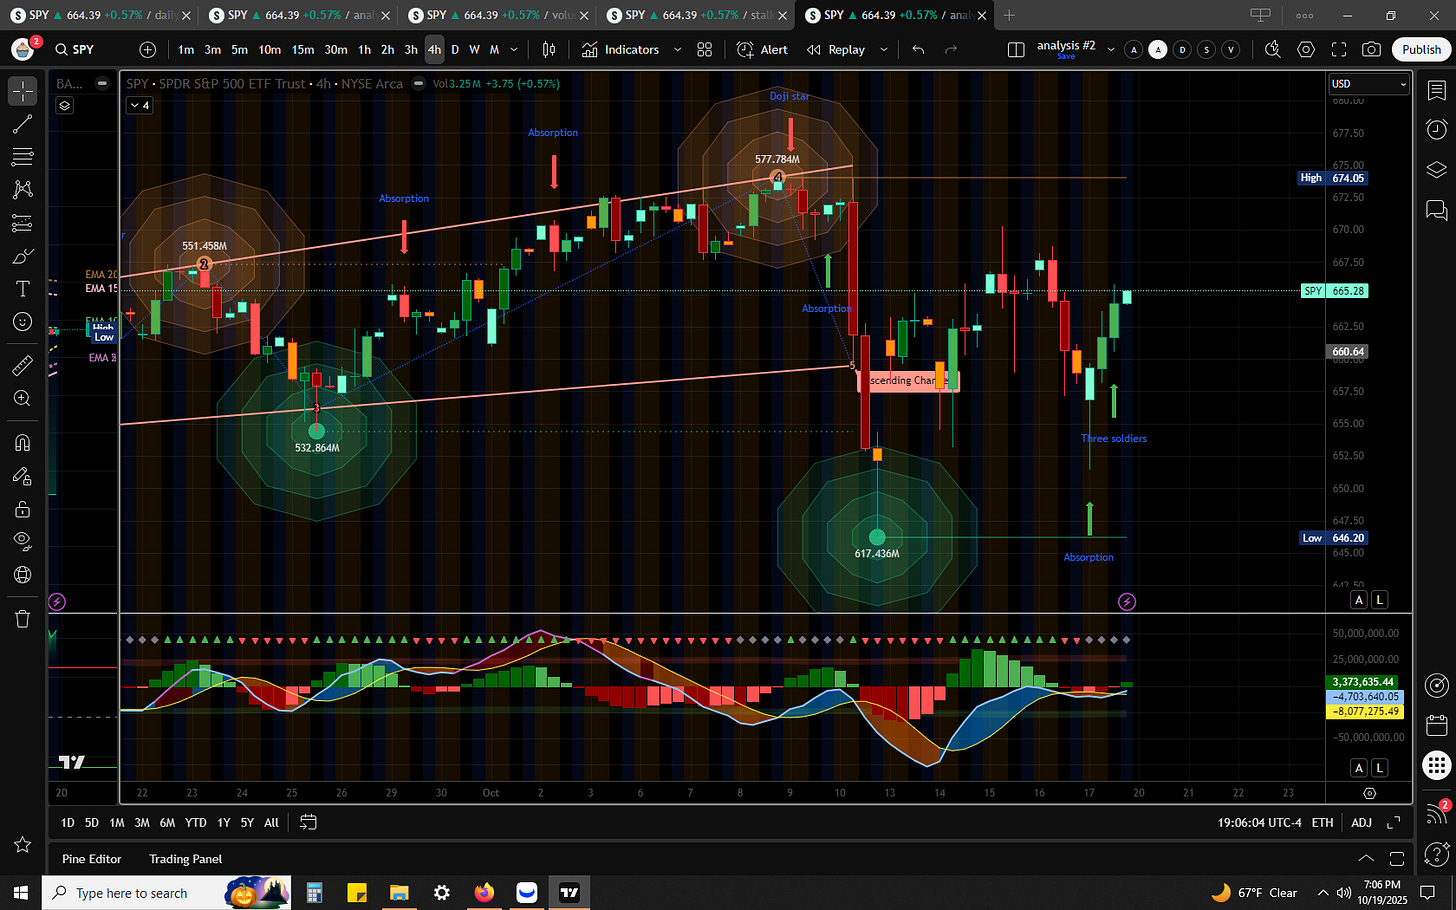The height and width of the screenshot is (910, 1456).
Task: Open the USD currency dropdown
Action: pos(1368,84)
